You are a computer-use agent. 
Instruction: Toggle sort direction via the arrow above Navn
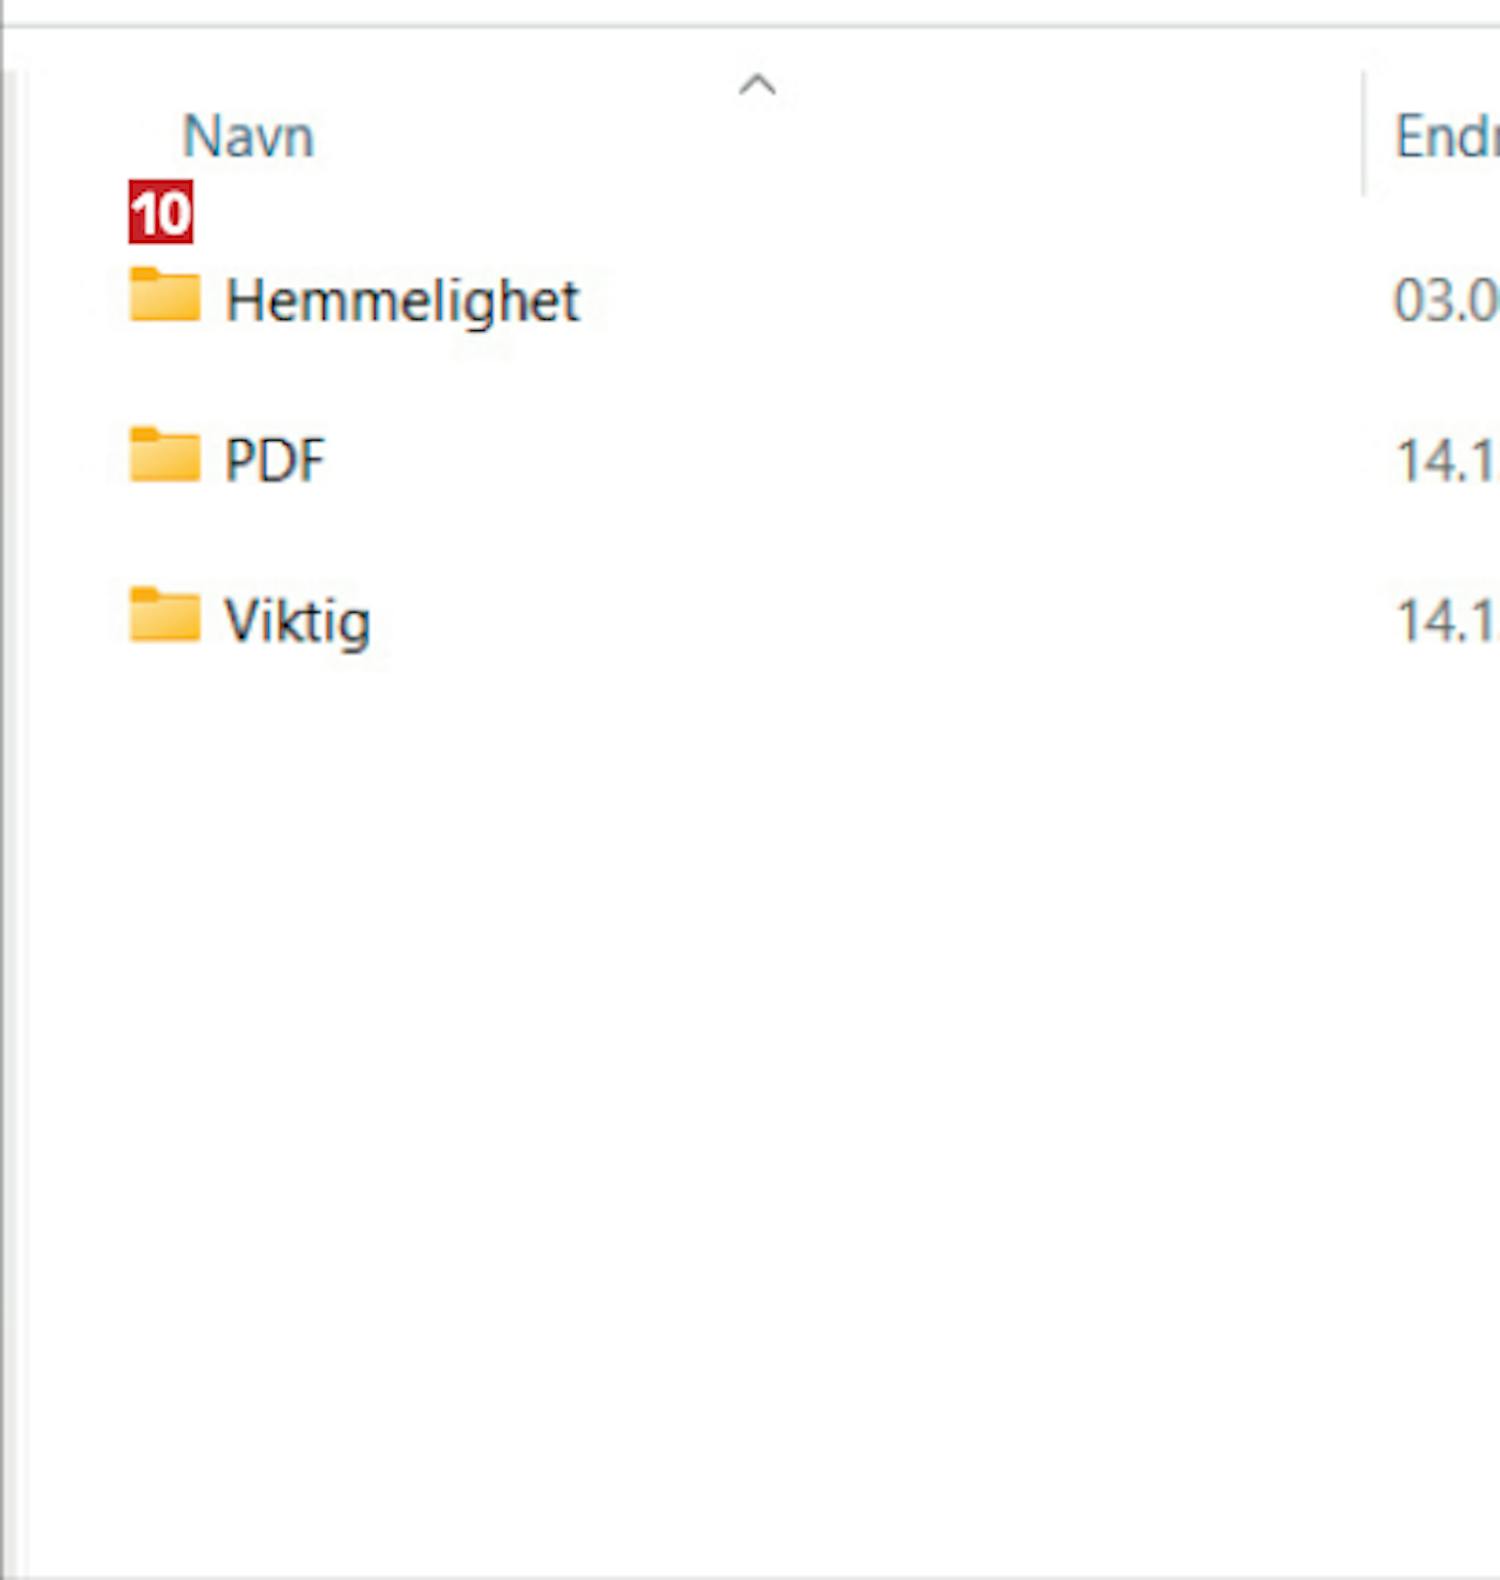pyautogui.click(x=757, y=86)
